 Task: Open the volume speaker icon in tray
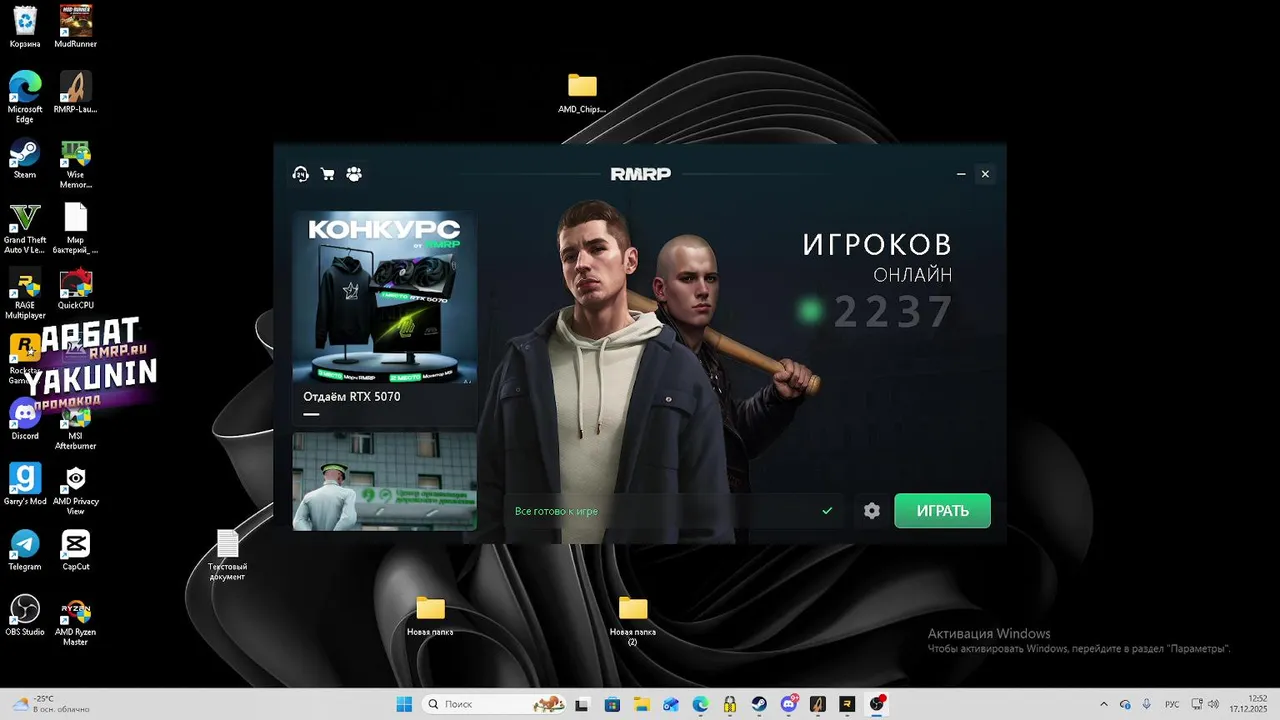coord(1213,704)
